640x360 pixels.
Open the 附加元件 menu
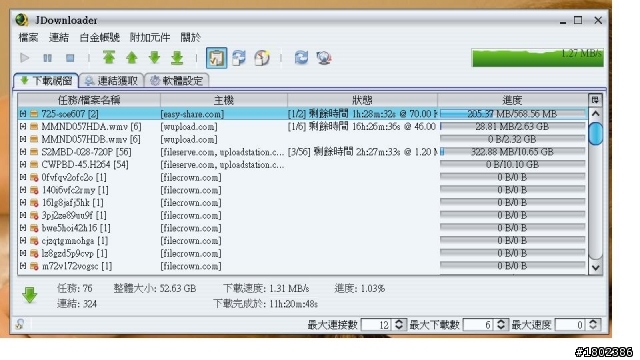(150, 38)
